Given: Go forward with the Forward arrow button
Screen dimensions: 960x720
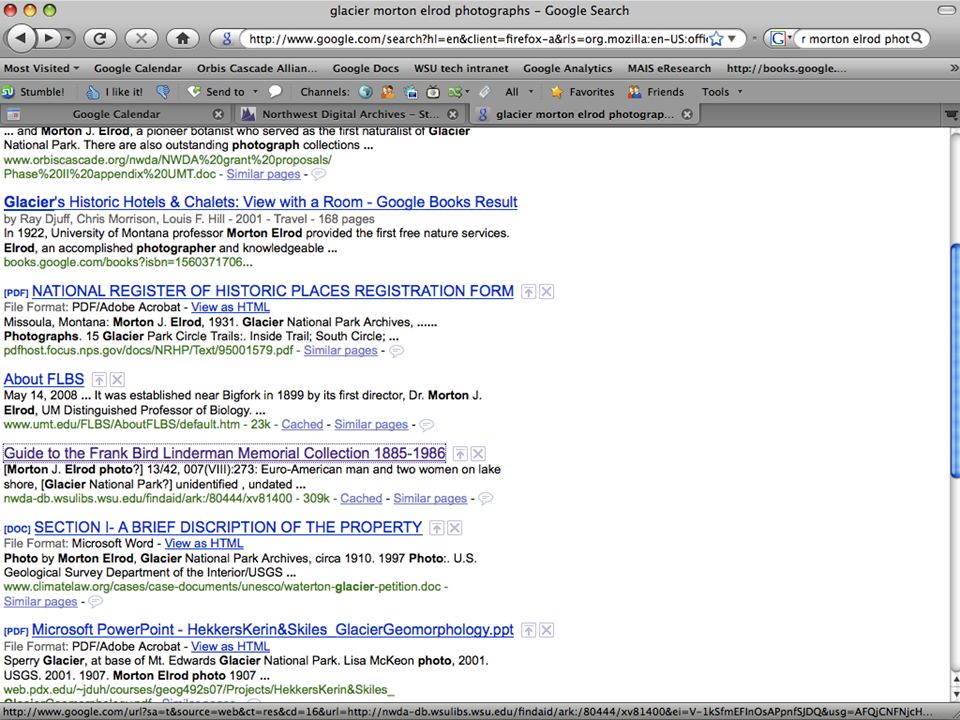Looking at the screenshot, I should 48,39.
